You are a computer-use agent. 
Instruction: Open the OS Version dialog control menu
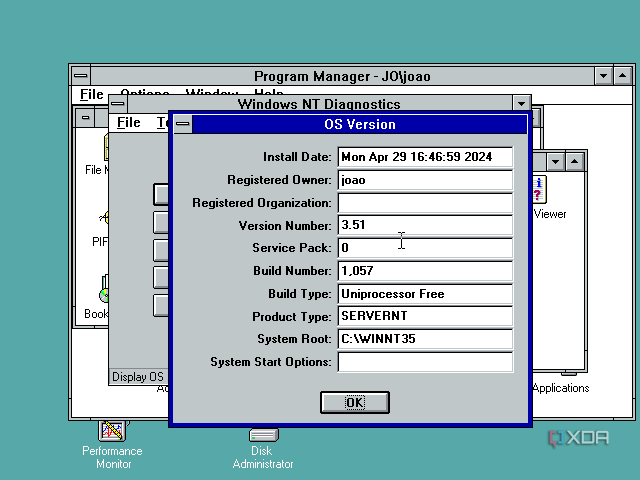point(182,124)
